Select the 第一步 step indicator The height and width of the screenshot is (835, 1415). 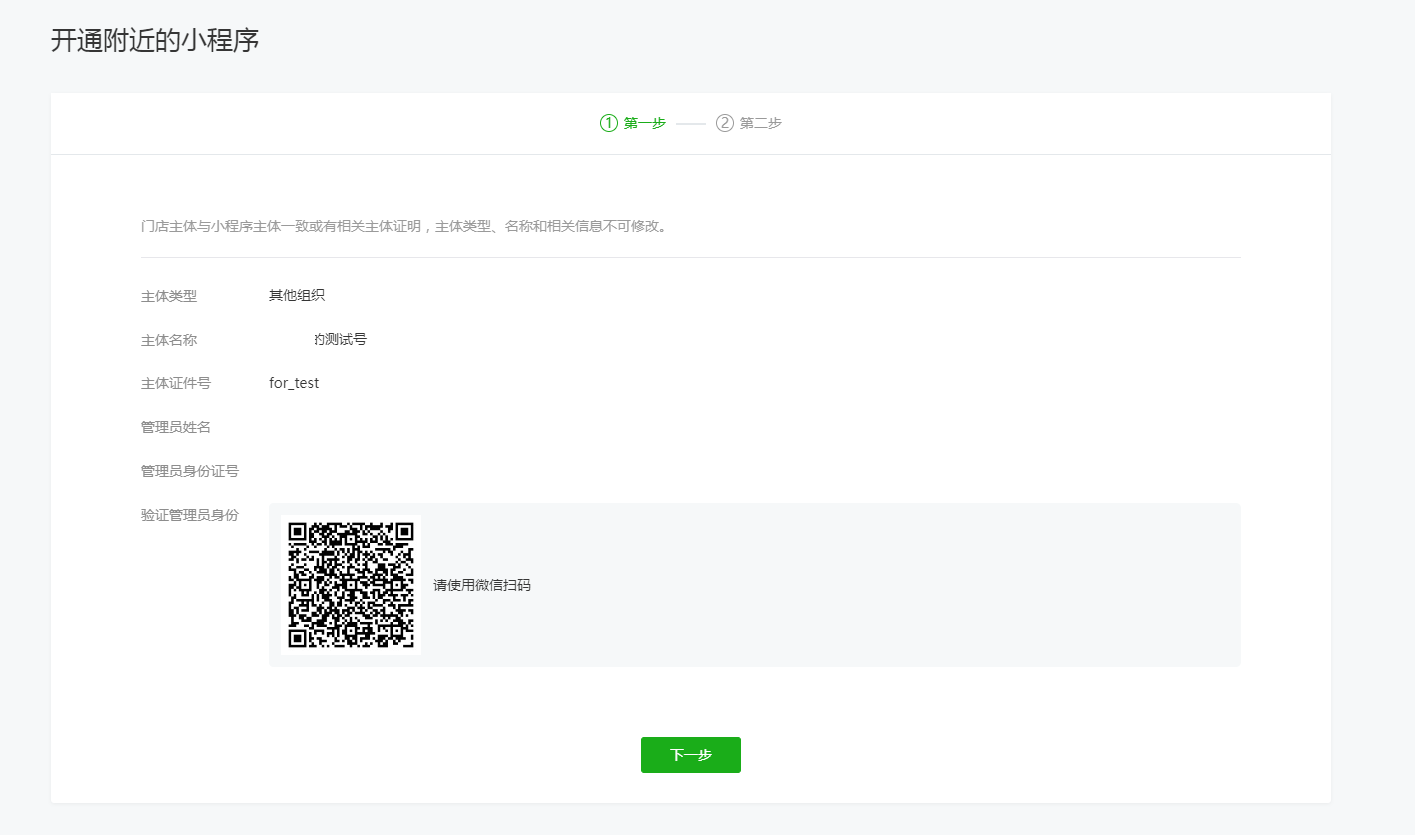click(x=633, y=123)
